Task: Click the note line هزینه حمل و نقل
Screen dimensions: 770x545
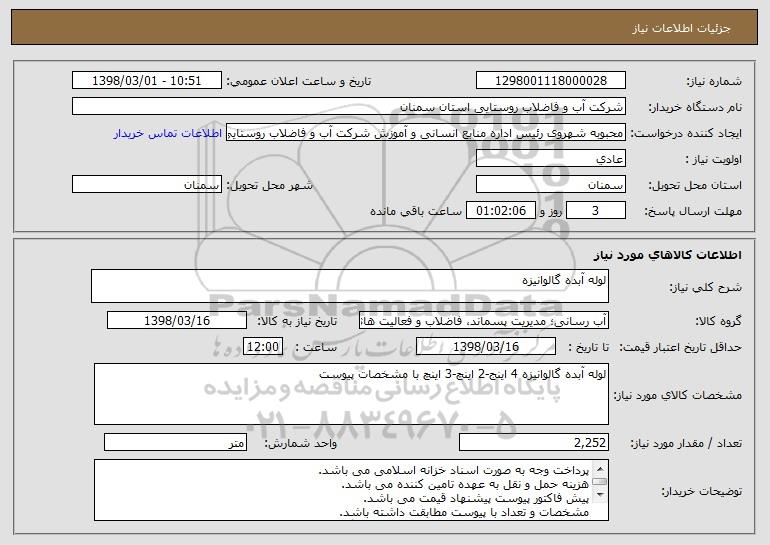Action: (x=465, y=485)
